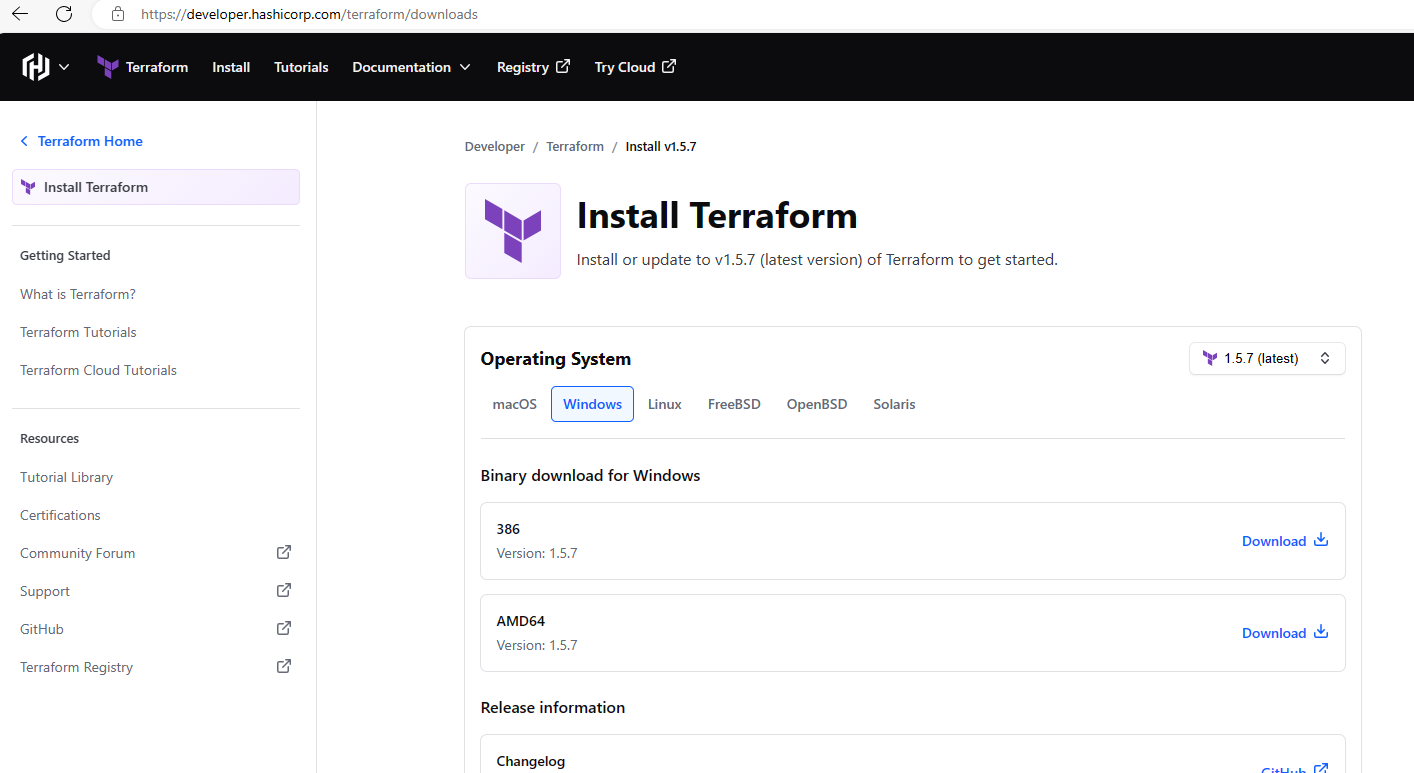Click Binary download for Windows heading

coord(590,476)
